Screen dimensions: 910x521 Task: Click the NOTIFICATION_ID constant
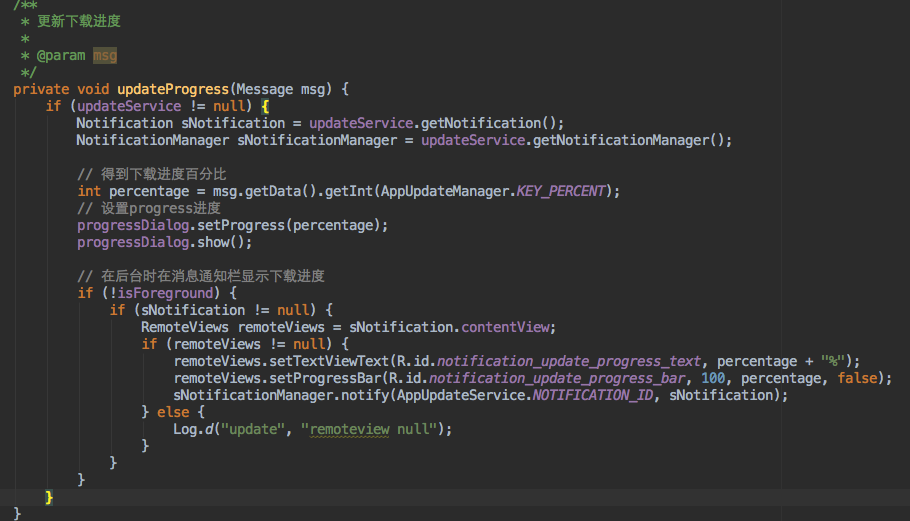pos(593,395)
